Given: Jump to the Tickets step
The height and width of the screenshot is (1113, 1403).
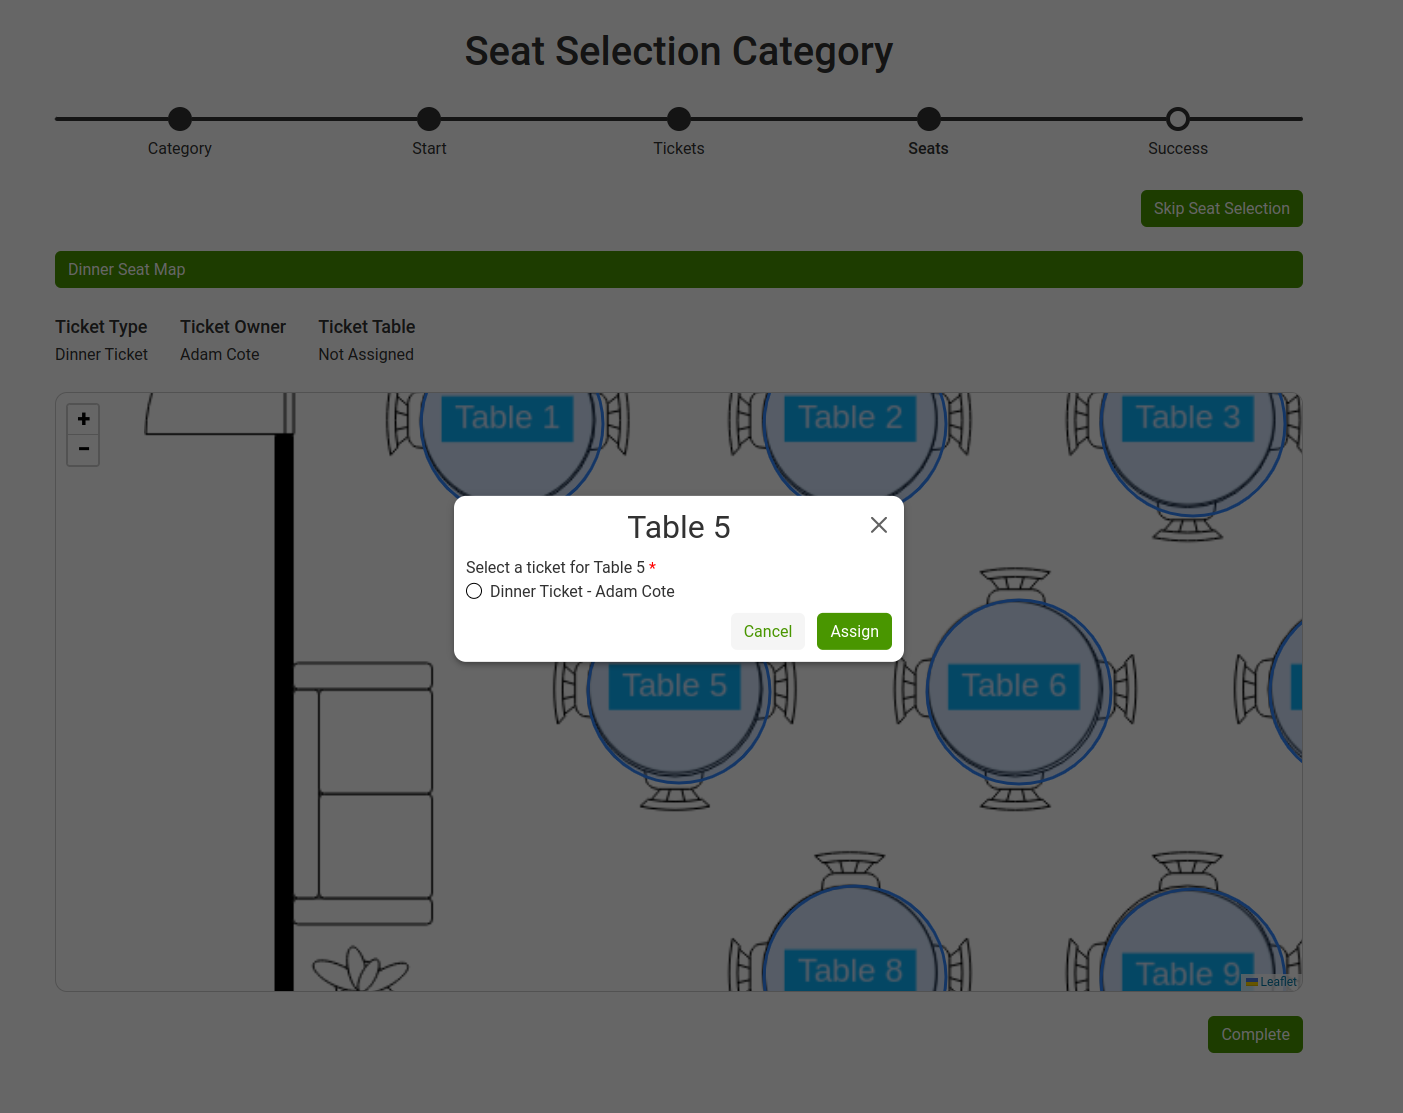Looking at the screenshot, I should click(x=678, y=118).
